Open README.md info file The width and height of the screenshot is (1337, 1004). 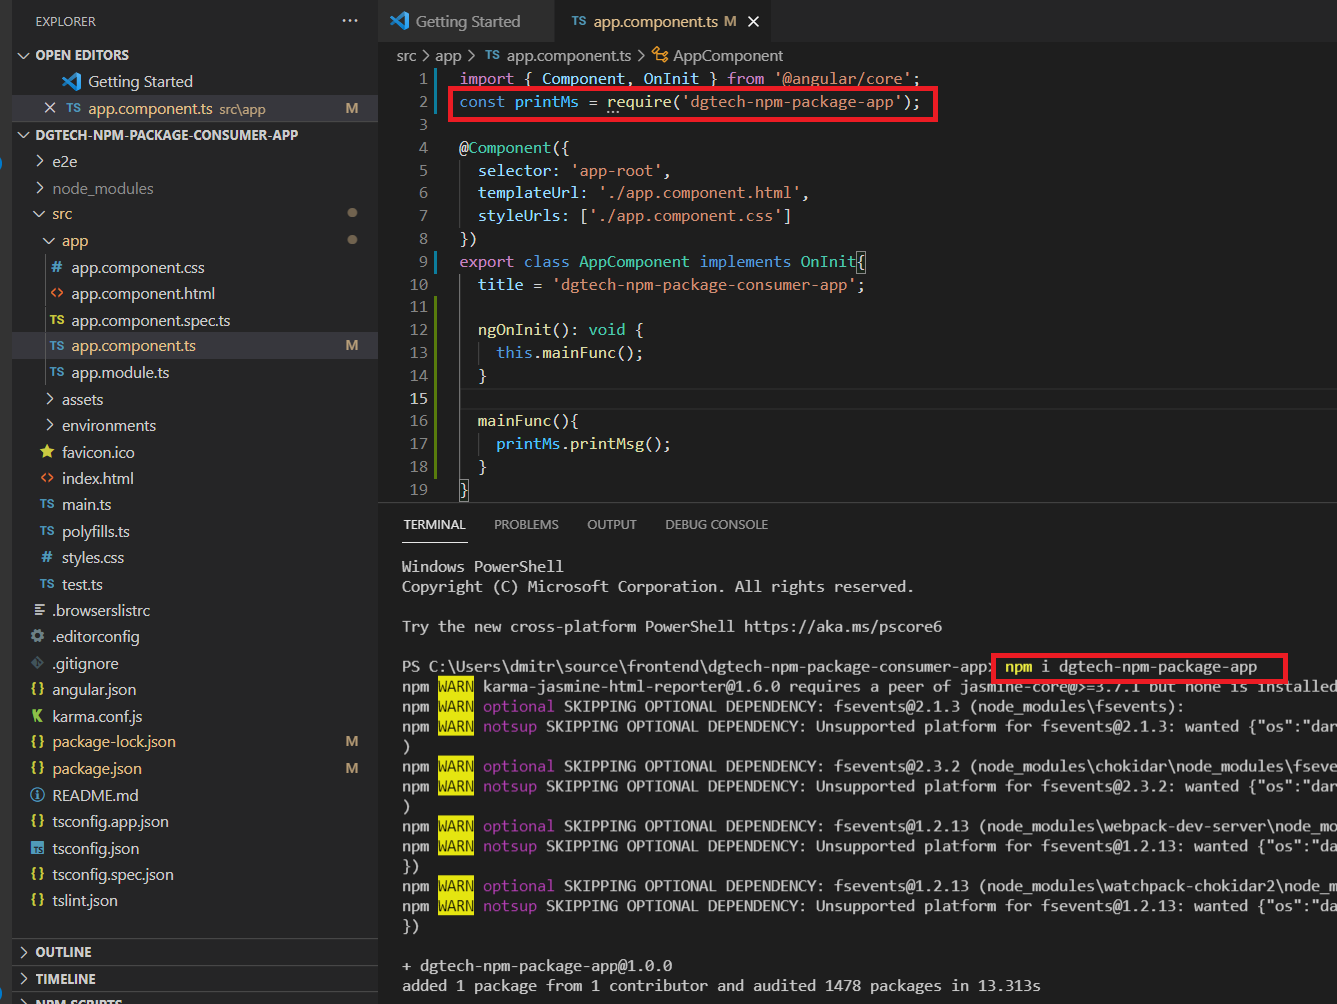[95, 795]
